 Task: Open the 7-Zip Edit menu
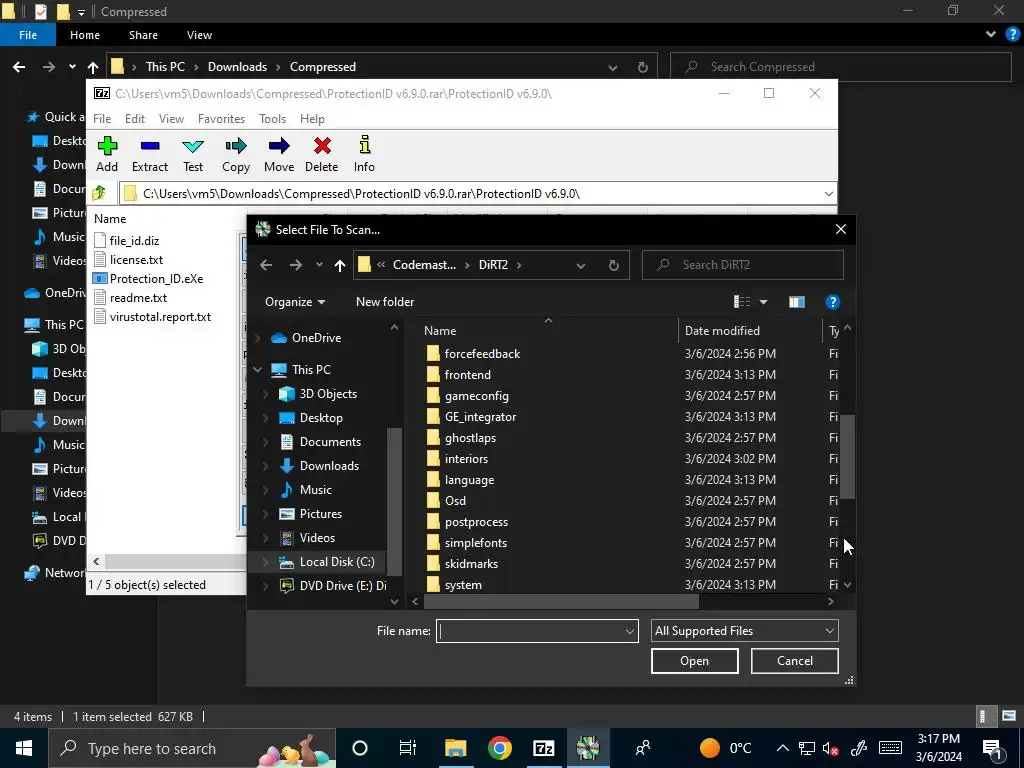coord(135,119)
